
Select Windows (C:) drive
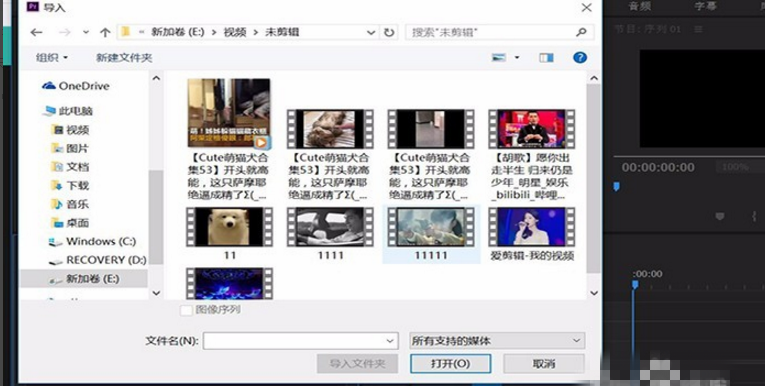pos(93,242)
